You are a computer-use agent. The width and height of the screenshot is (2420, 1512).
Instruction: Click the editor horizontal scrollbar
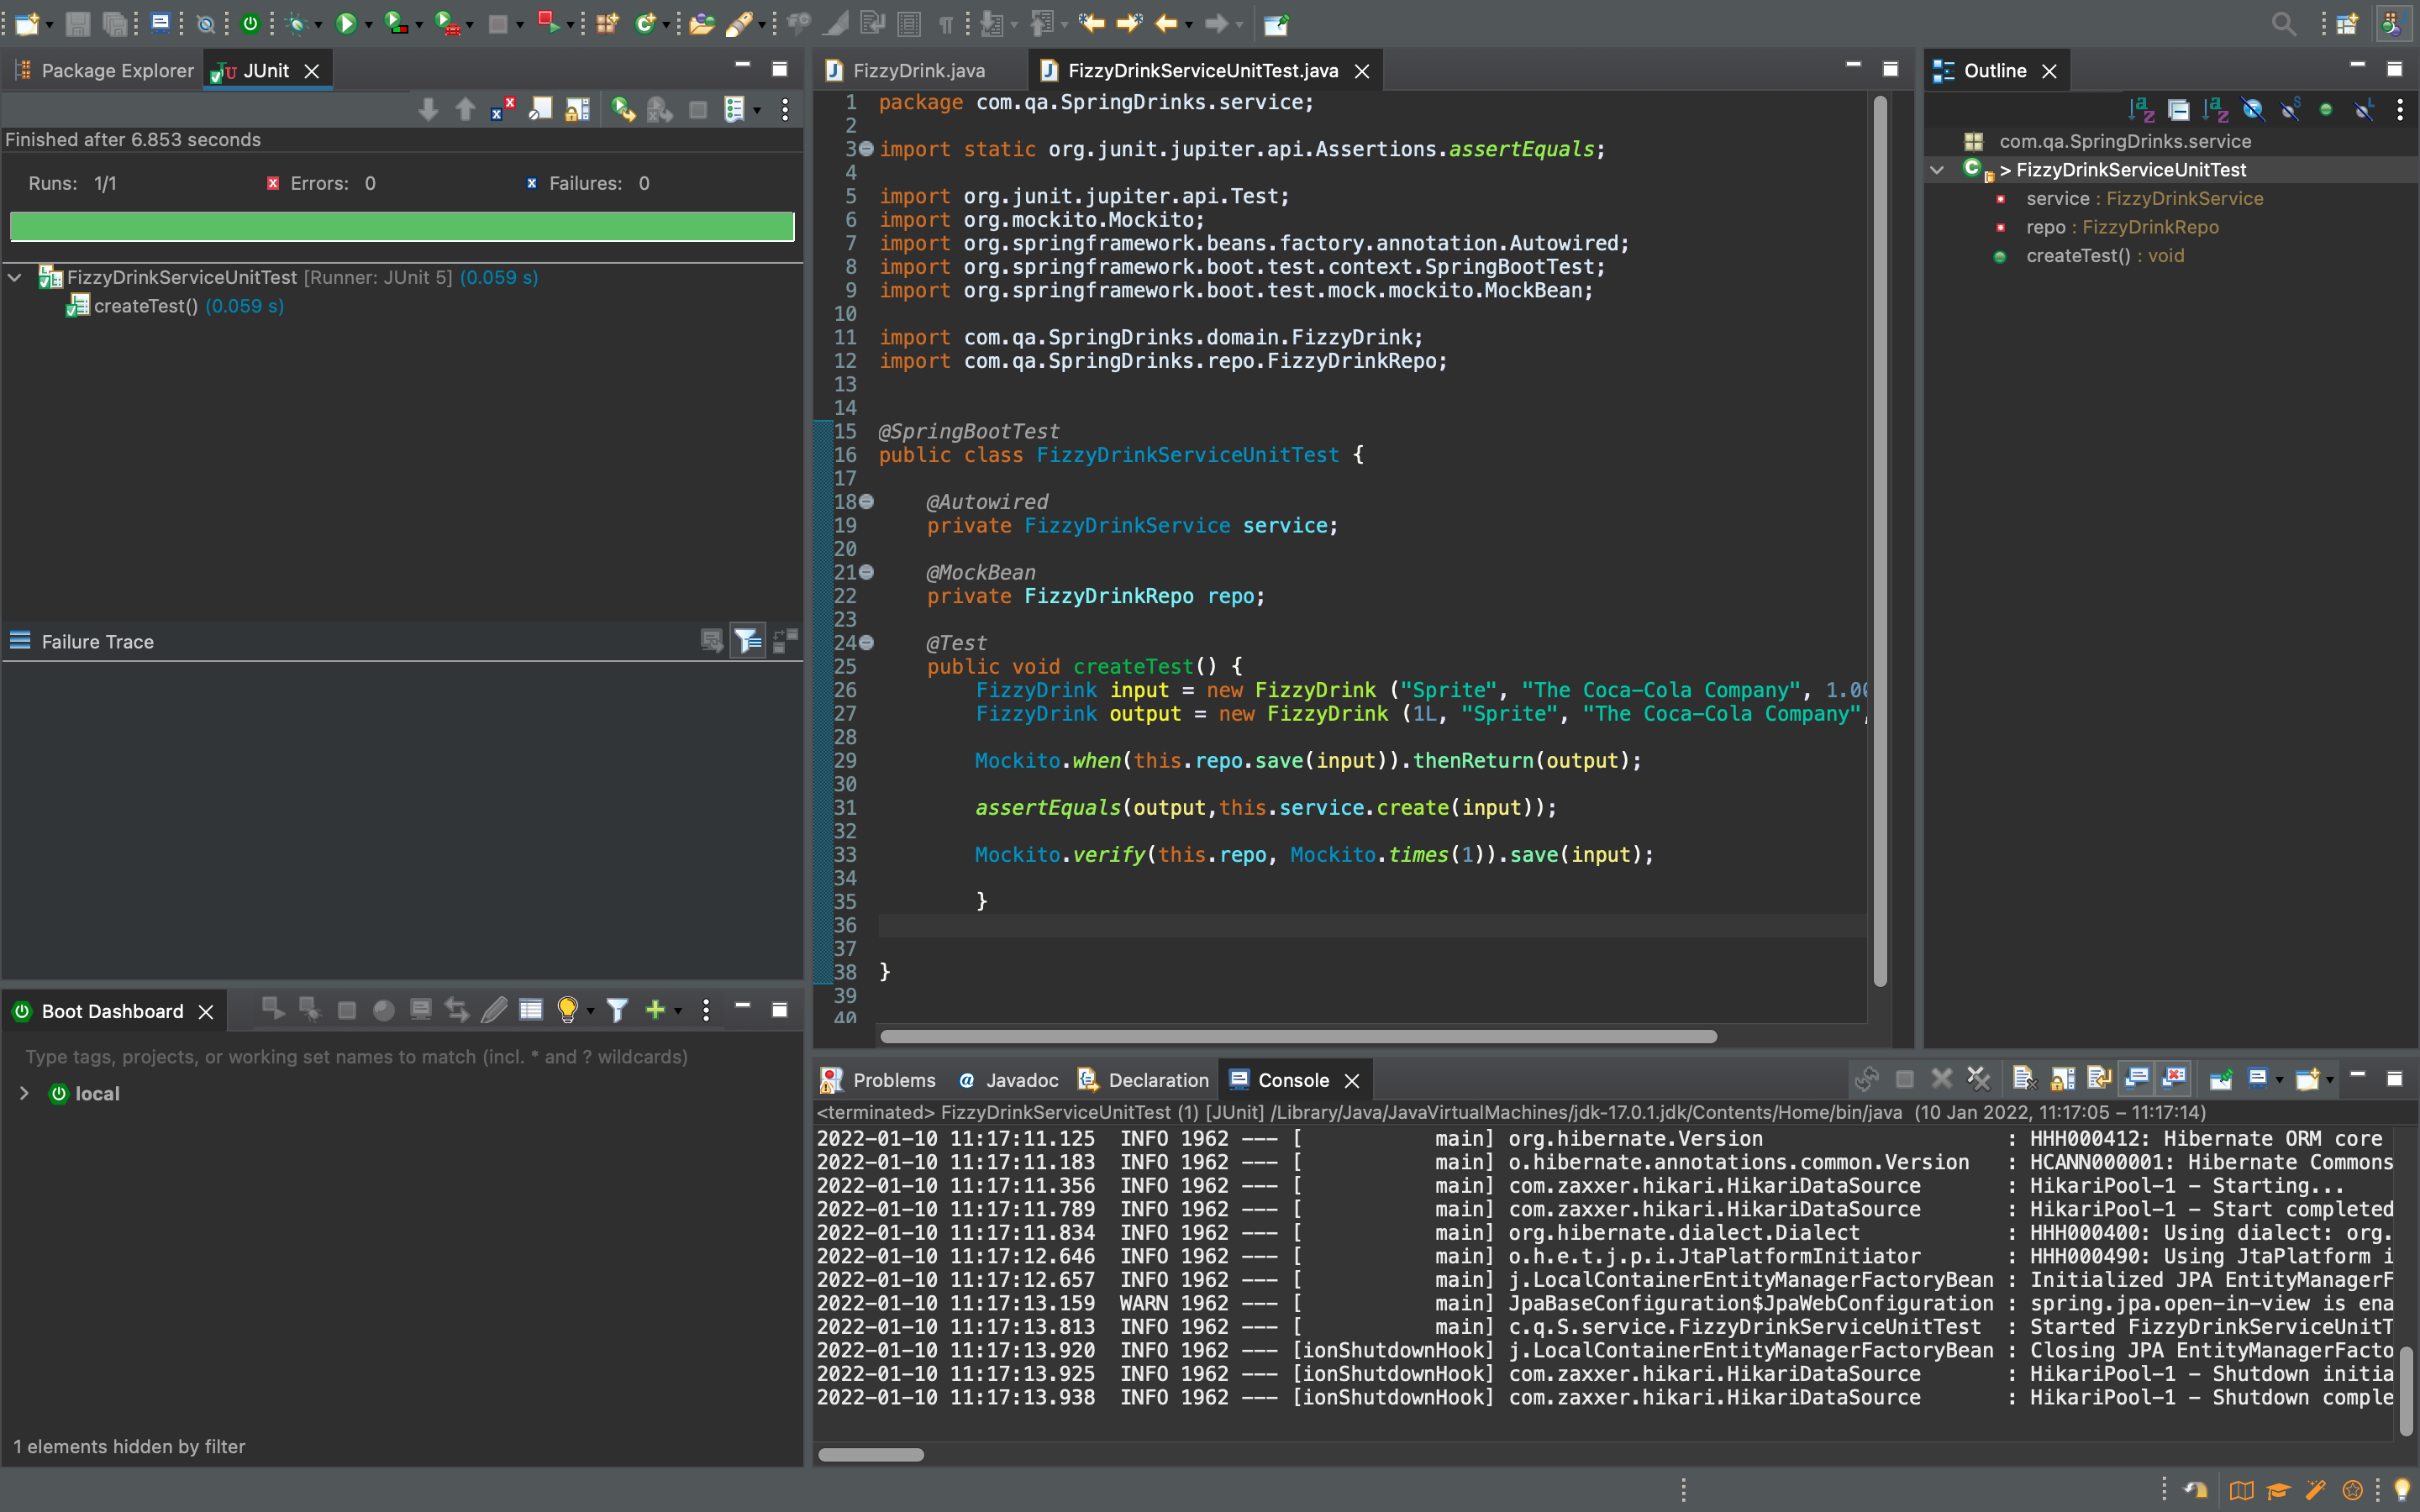point(1297,1036)
